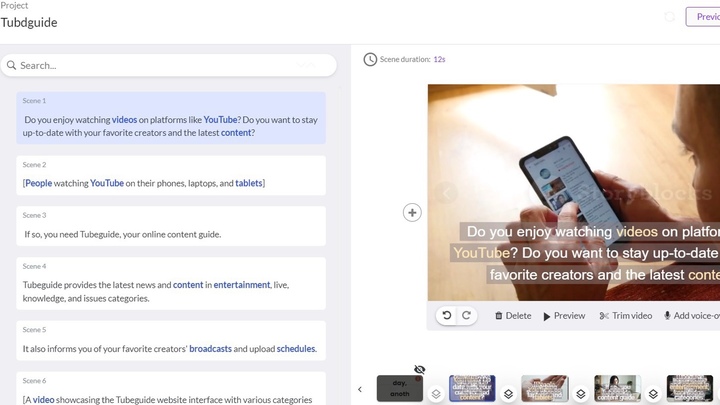Select Scene 6 video showcasing card

tap(171, 388)
